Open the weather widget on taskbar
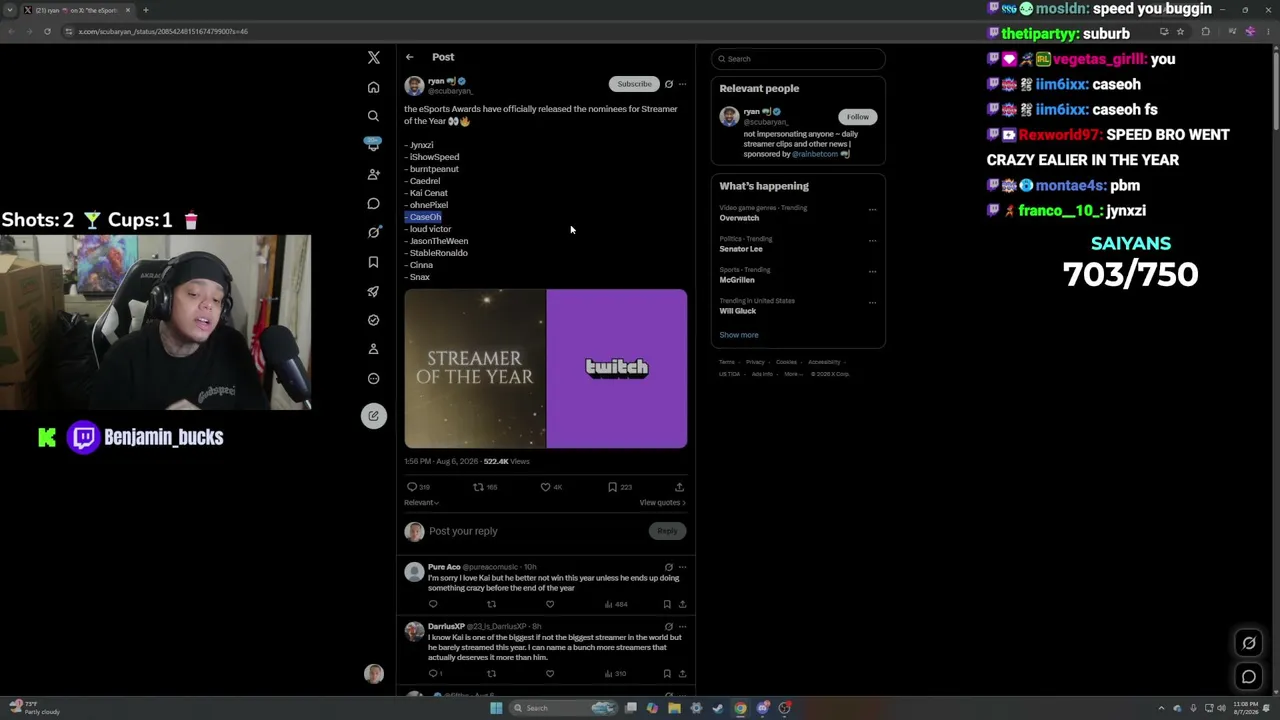Image resolution: width=1280 pixels, height=720 pixels. (x=35, y=708)
